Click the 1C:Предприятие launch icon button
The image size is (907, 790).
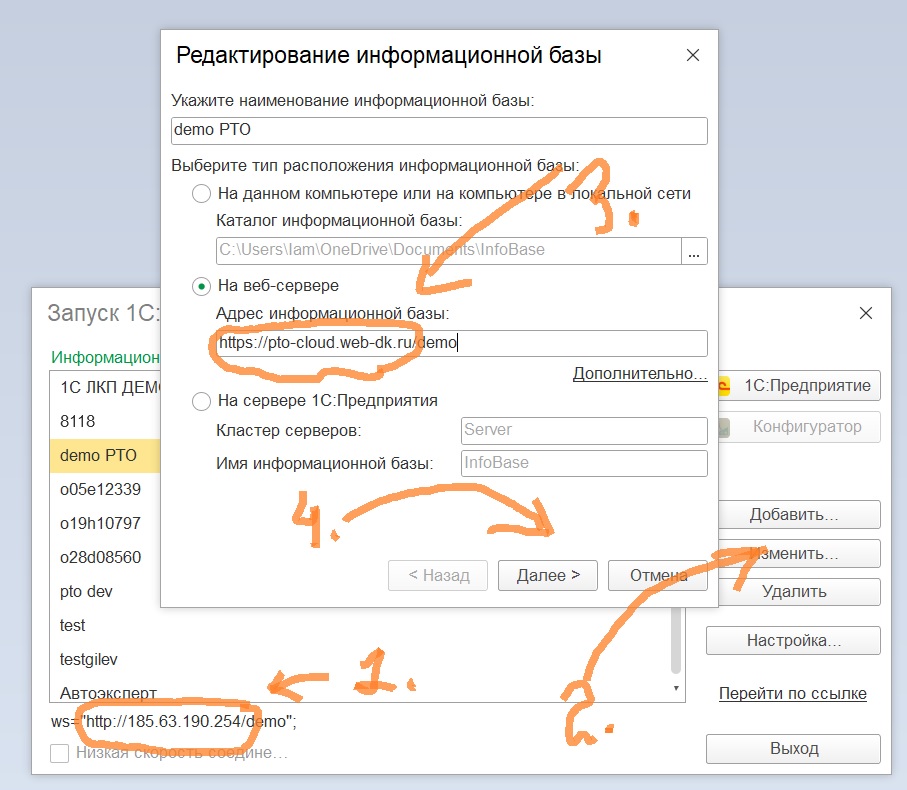tap(799, 386)
